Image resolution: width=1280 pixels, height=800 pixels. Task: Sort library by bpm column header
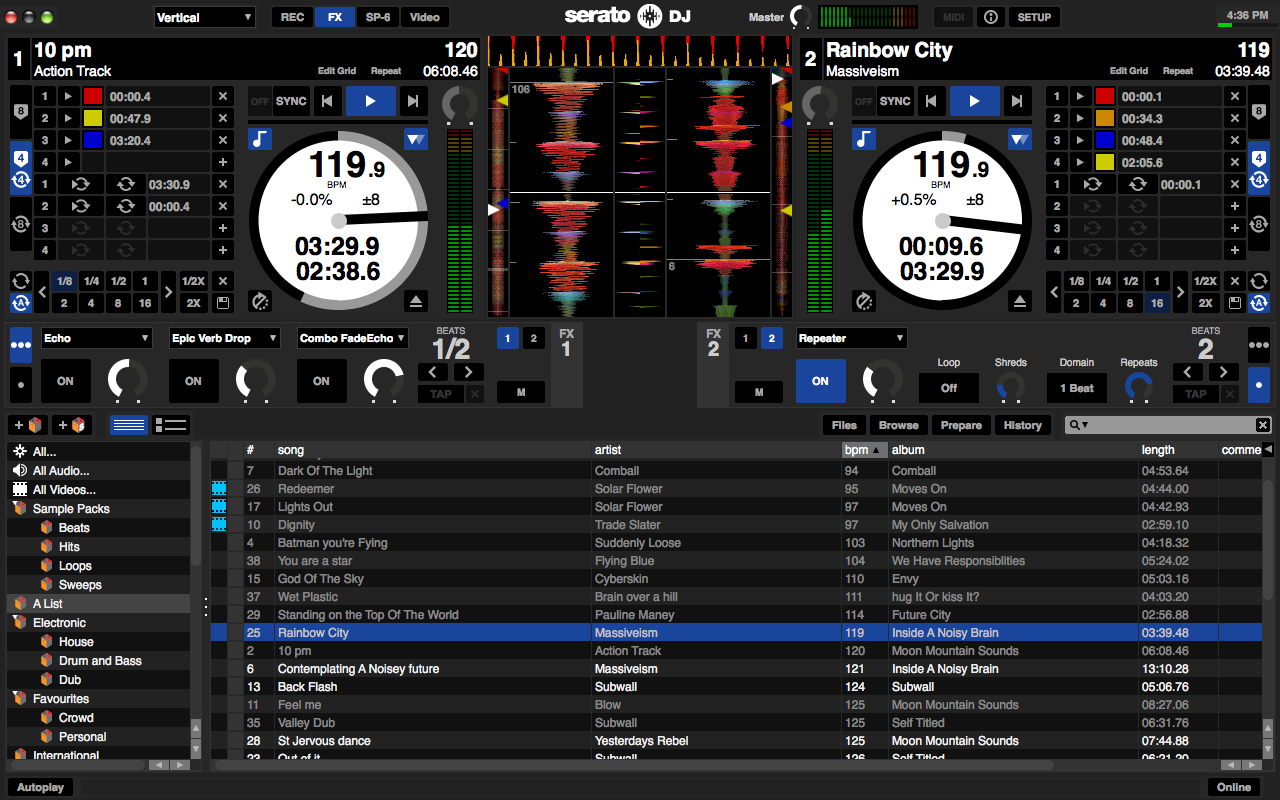click(x=864, y=450)
